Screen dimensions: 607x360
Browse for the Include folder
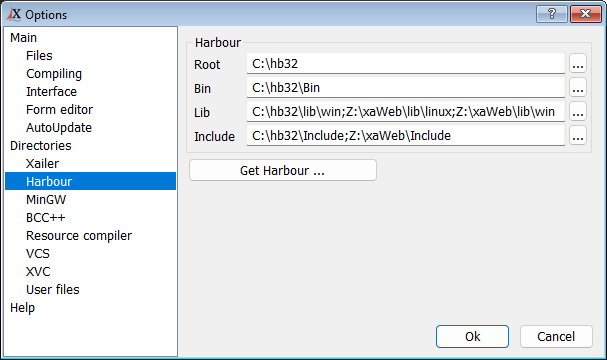point(578,135)
